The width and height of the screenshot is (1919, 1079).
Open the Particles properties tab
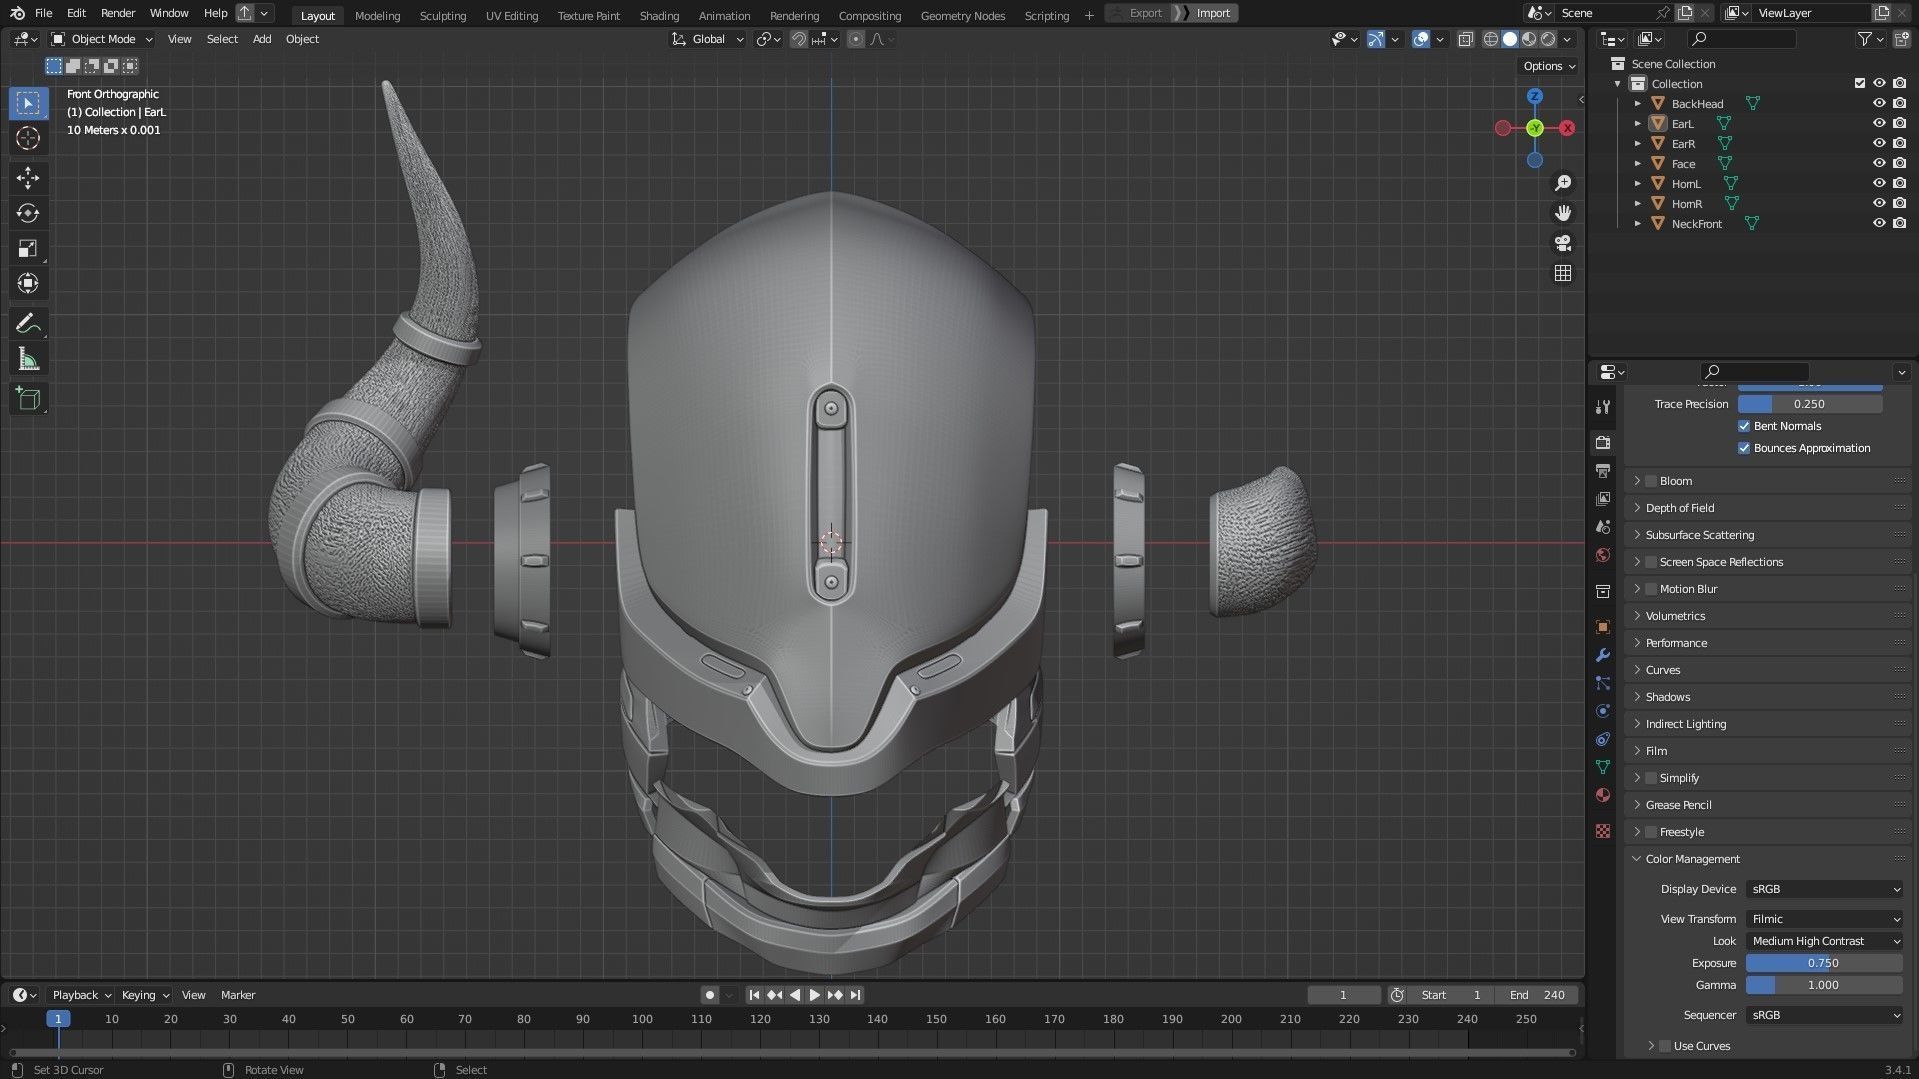(1603, 683)
